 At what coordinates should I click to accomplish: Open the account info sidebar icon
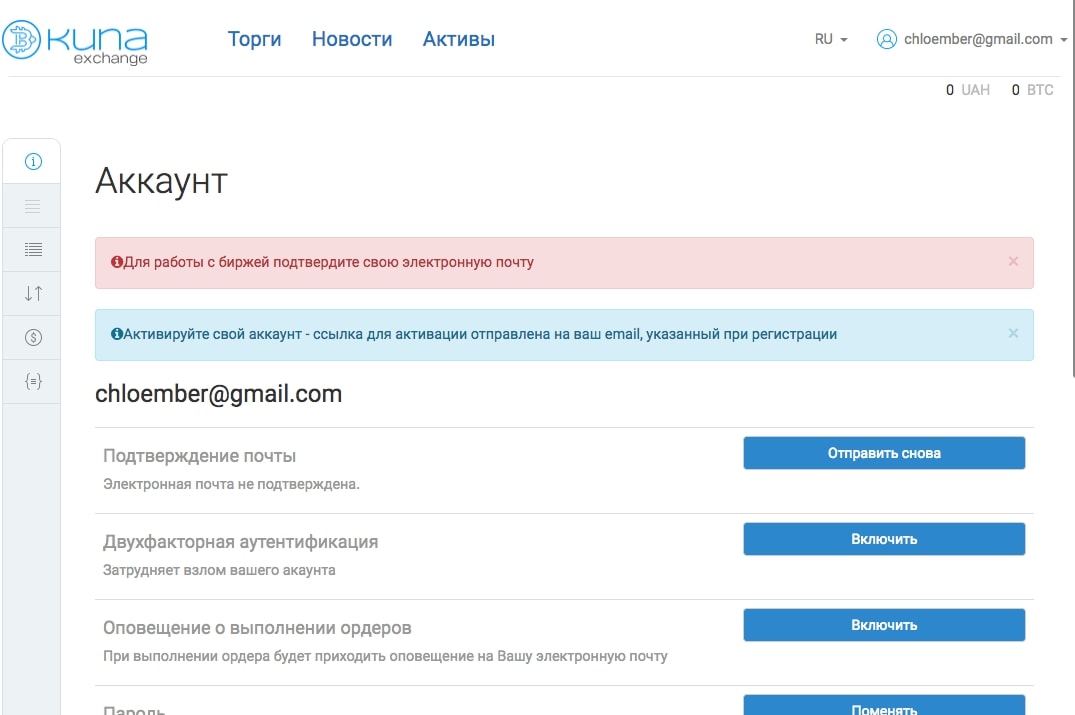33,162
